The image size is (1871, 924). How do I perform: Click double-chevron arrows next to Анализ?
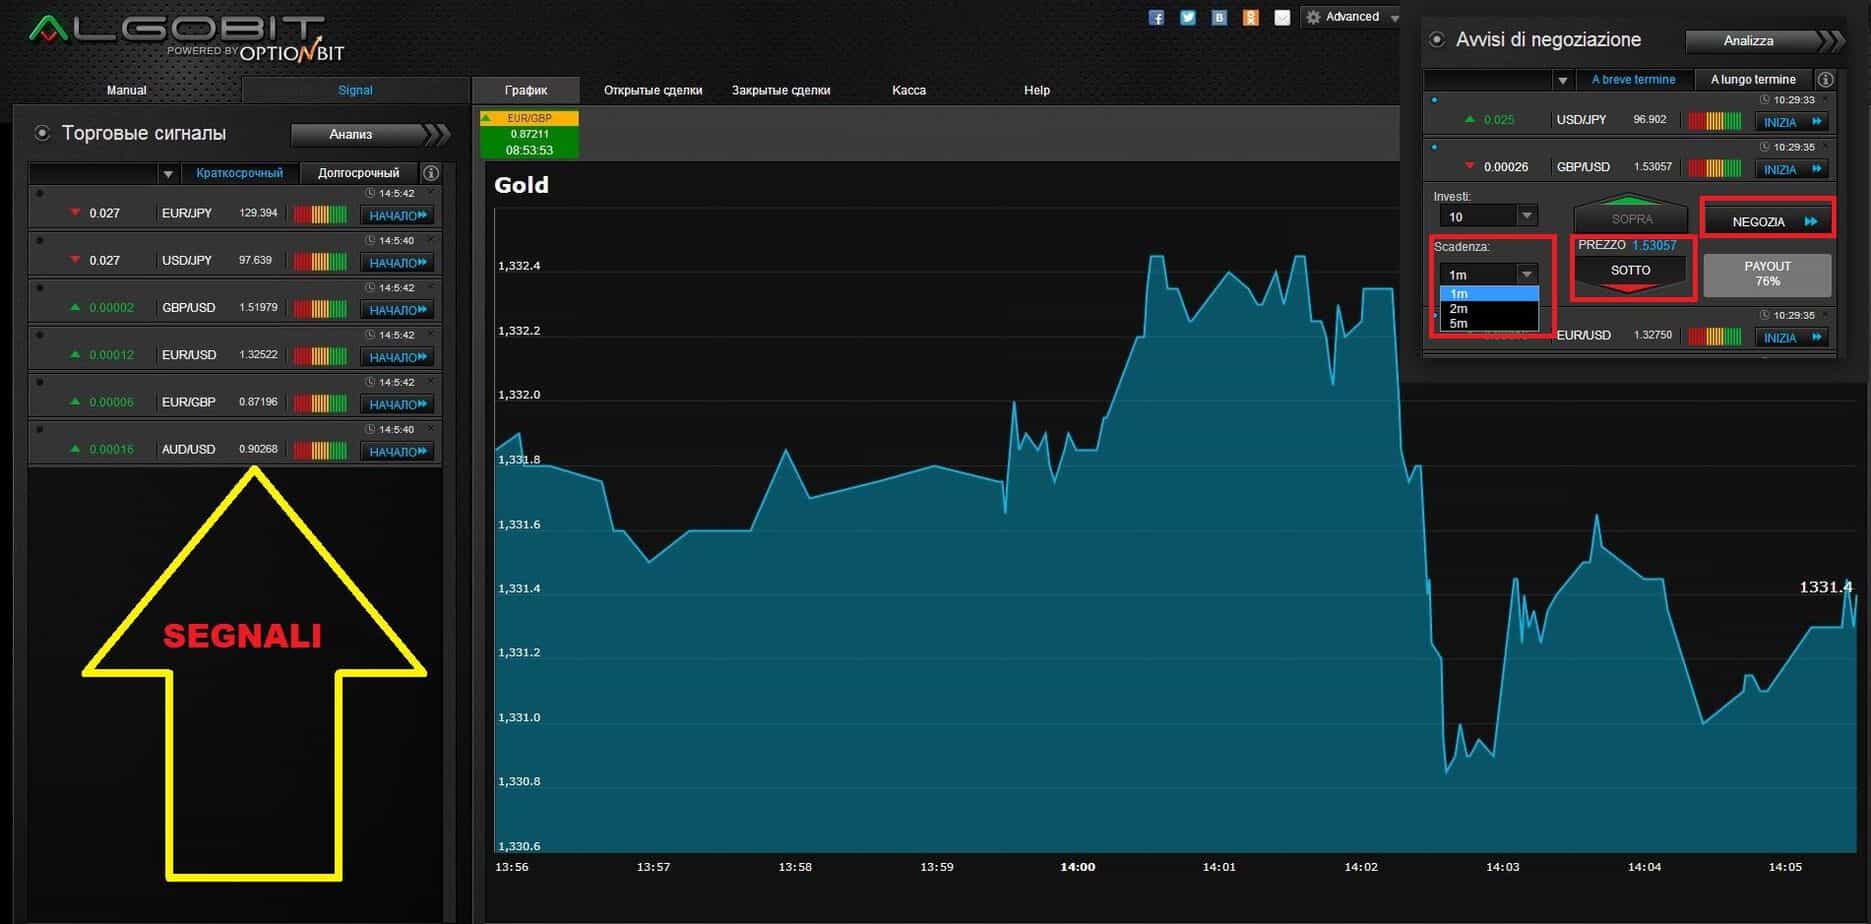point(436,134)
